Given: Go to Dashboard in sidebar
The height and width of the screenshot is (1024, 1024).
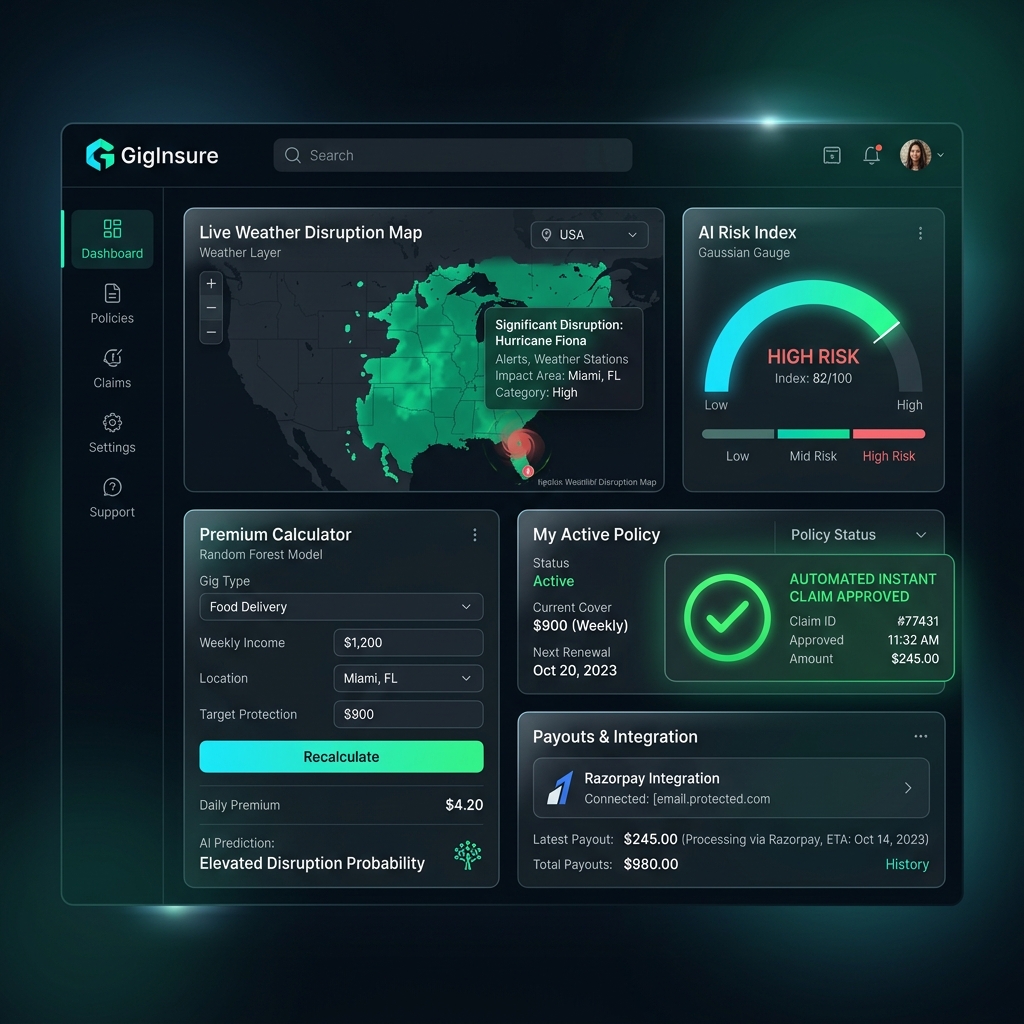Looking at the screenshot, I should point(112,239).
